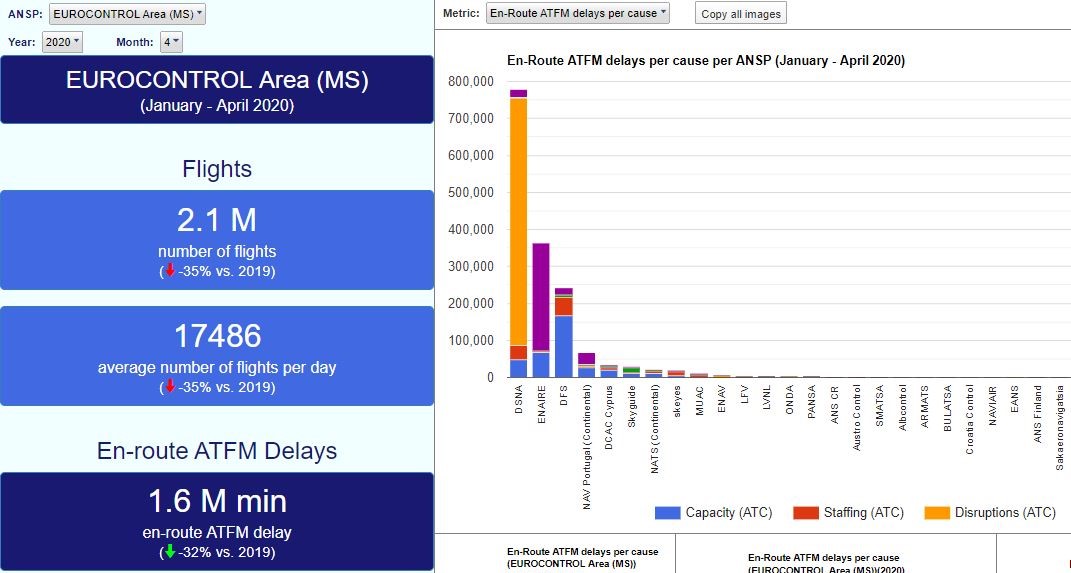Viewport: 1071px width, 573px height.
Task: Click the red down arrow under number of flights
Action: (170, 270)
